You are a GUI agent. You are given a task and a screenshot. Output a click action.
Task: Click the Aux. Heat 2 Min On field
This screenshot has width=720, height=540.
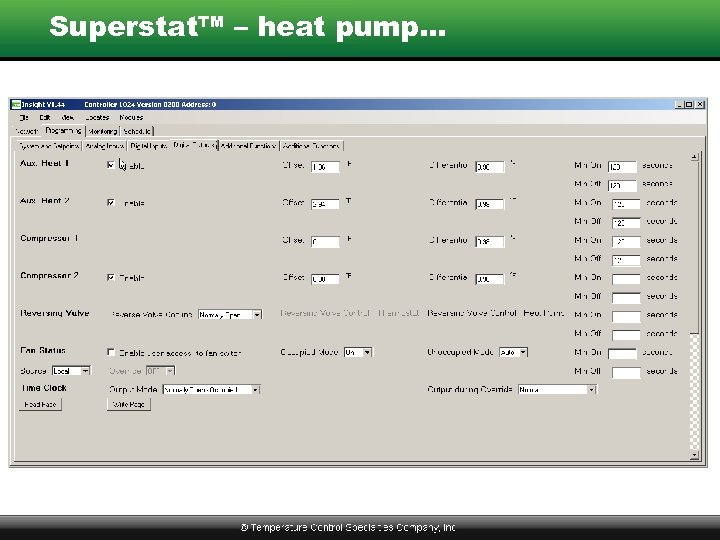click(626, 204)
